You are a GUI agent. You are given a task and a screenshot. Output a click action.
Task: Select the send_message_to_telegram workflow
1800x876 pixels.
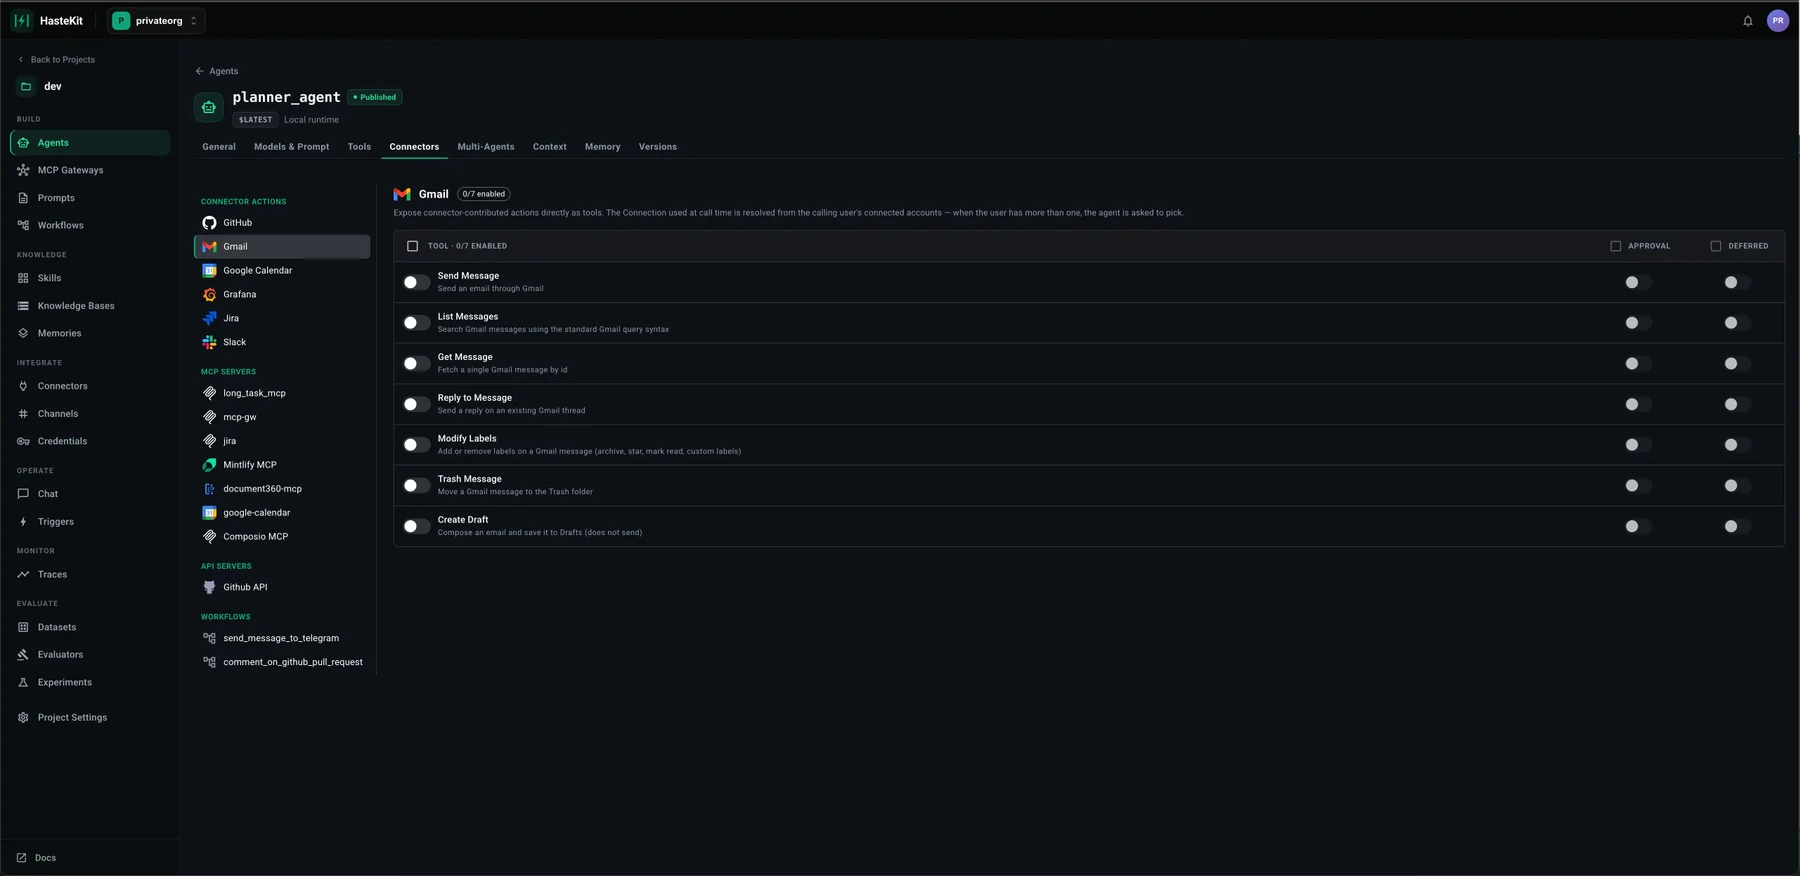point(282,638)
